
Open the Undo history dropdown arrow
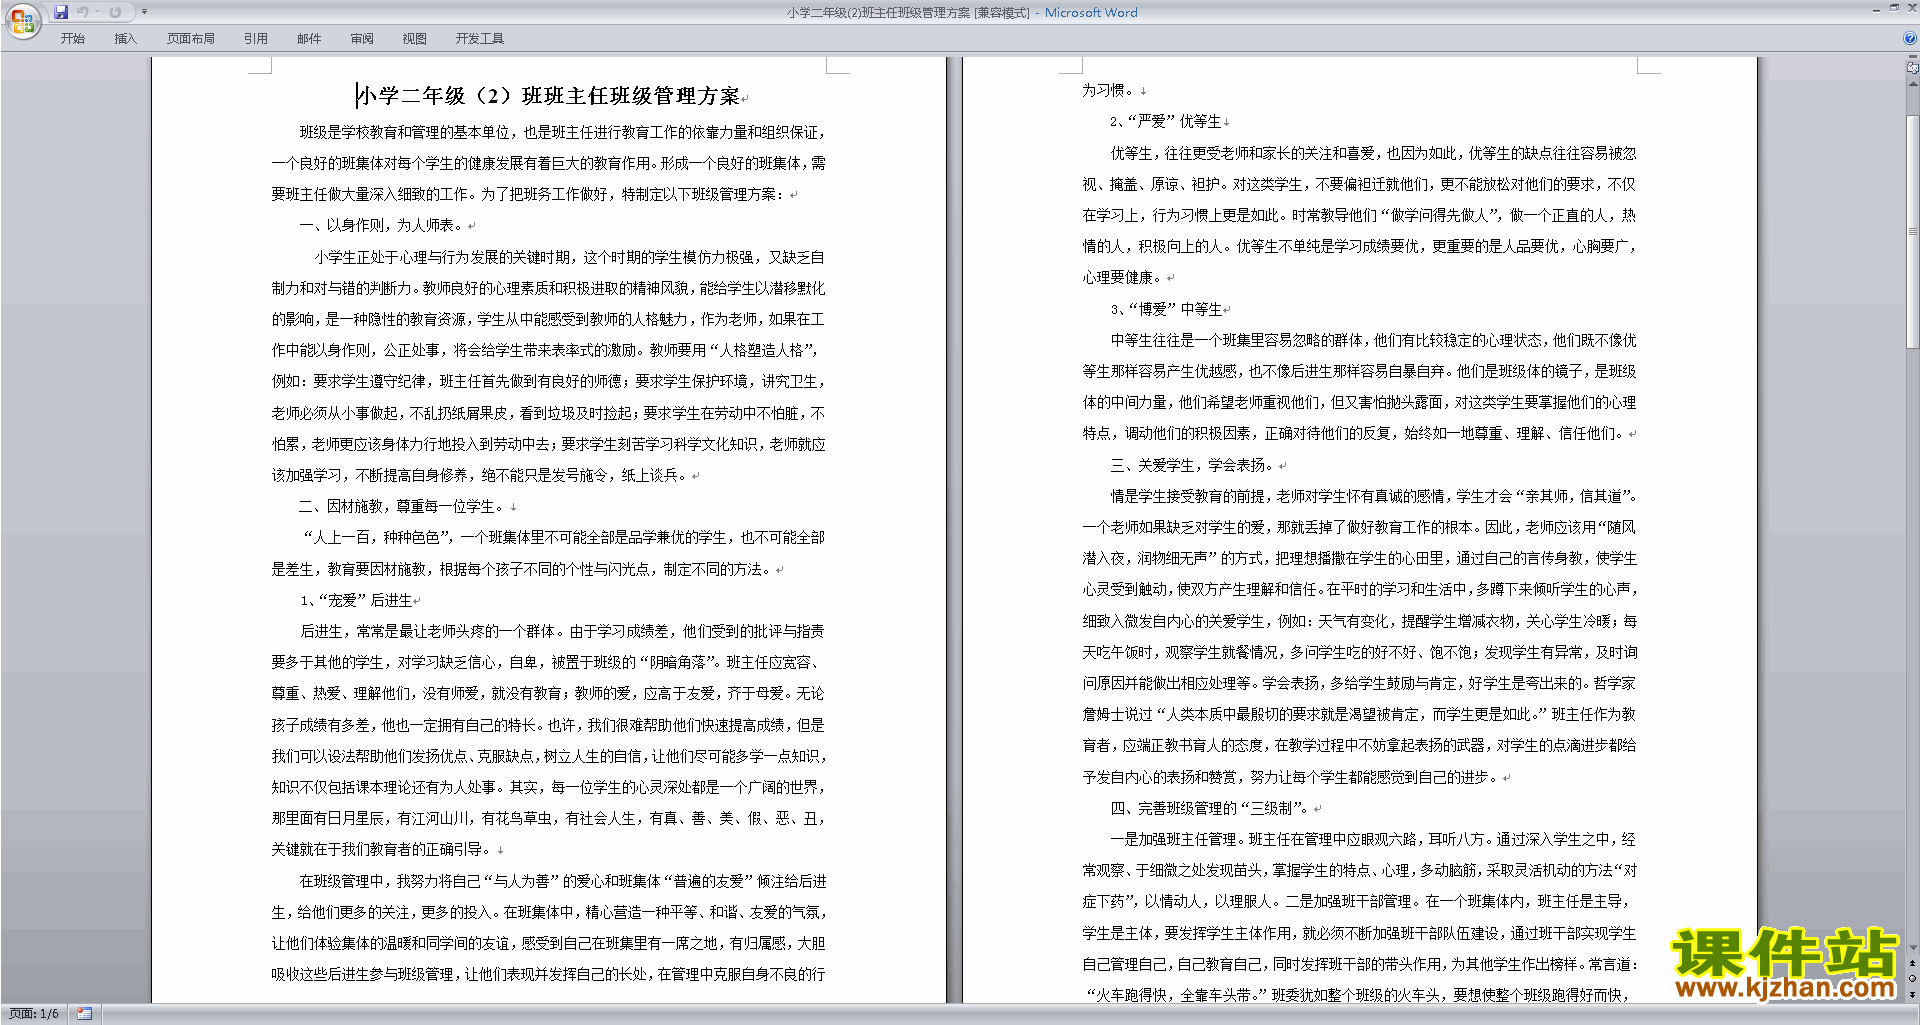(x=97, y=12)
